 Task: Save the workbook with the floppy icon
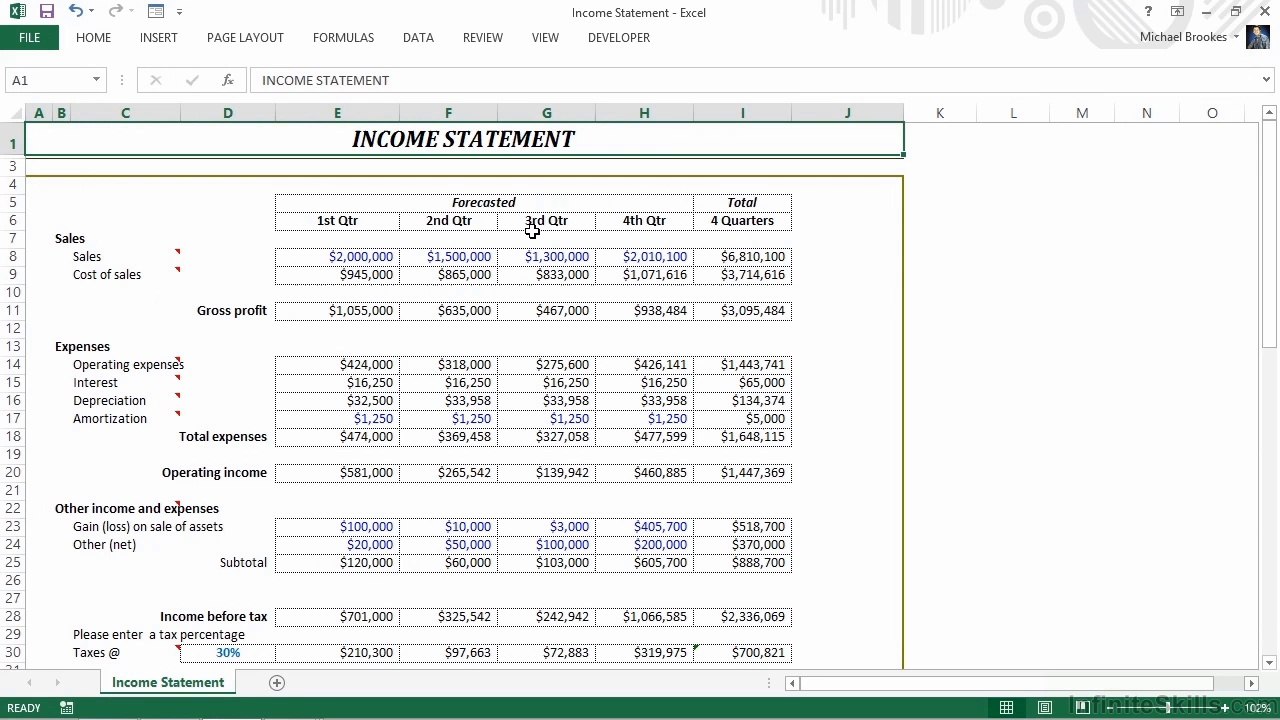47,12
